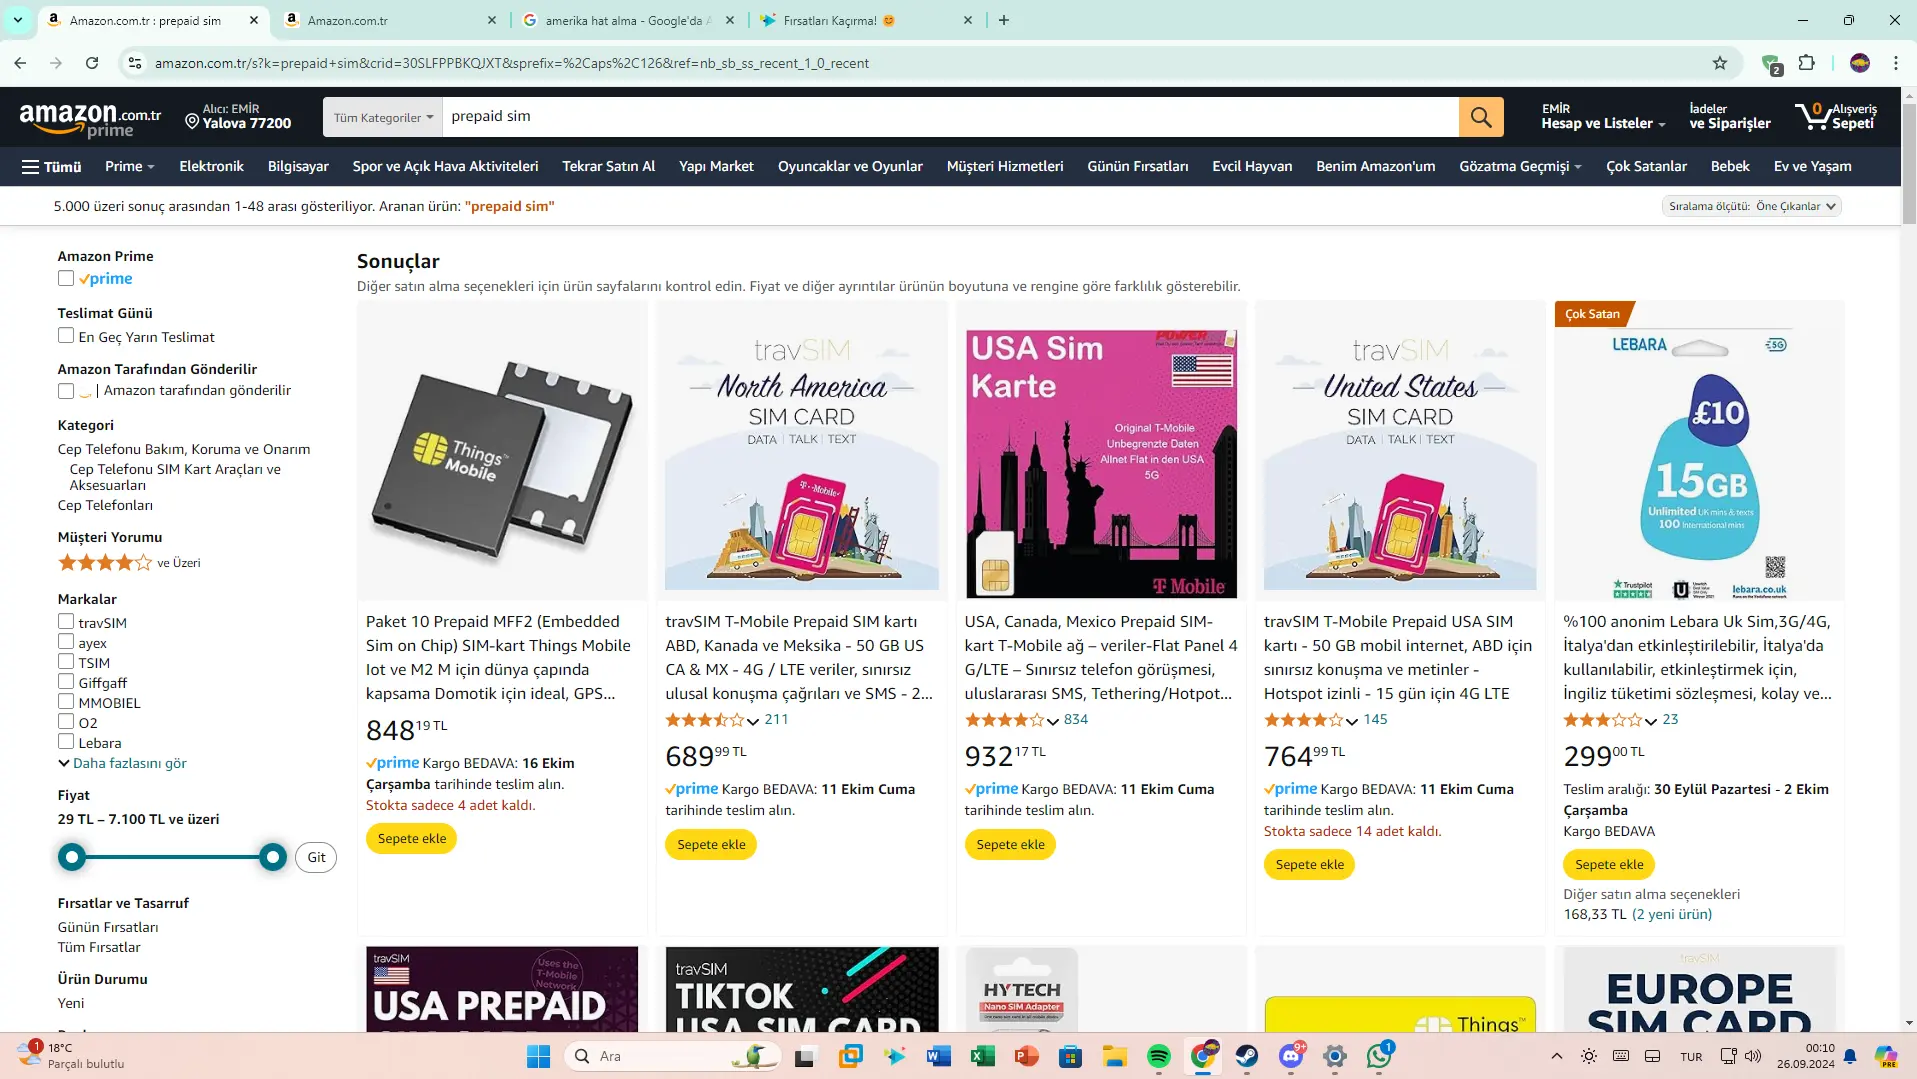Open 2 yeni ürün offers link
Screen dimensions: 1917x1079
point(1672,914)
